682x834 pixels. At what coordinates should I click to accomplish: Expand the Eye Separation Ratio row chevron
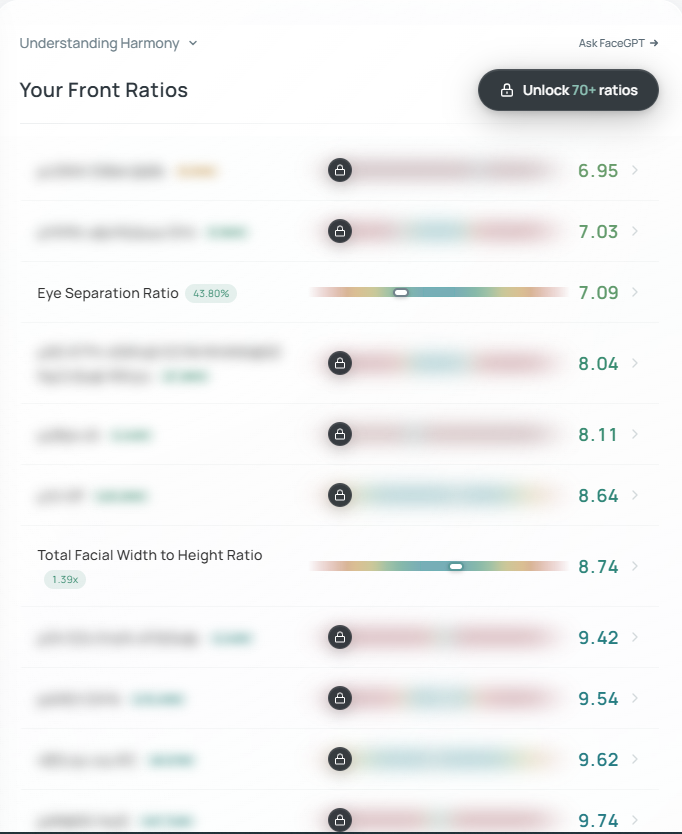click(x=635, y=292)
